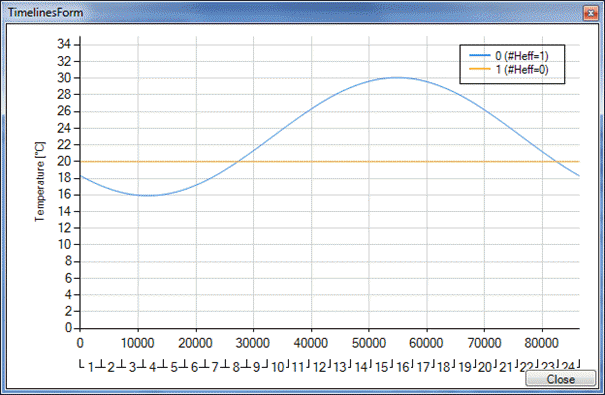
Task: Click the x-axis value 40000
Action: pyautogui.click(x=311, y=343)
